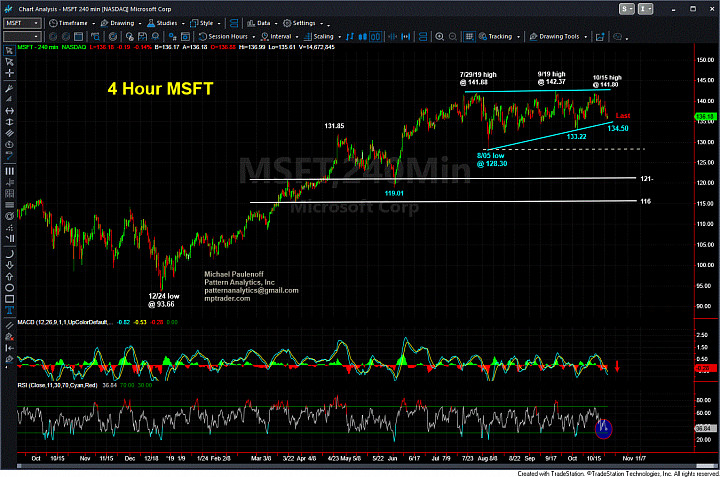Select the horizontal lines grid tool
This screenshot has height=477, width=720.
(x=9, y=205)
